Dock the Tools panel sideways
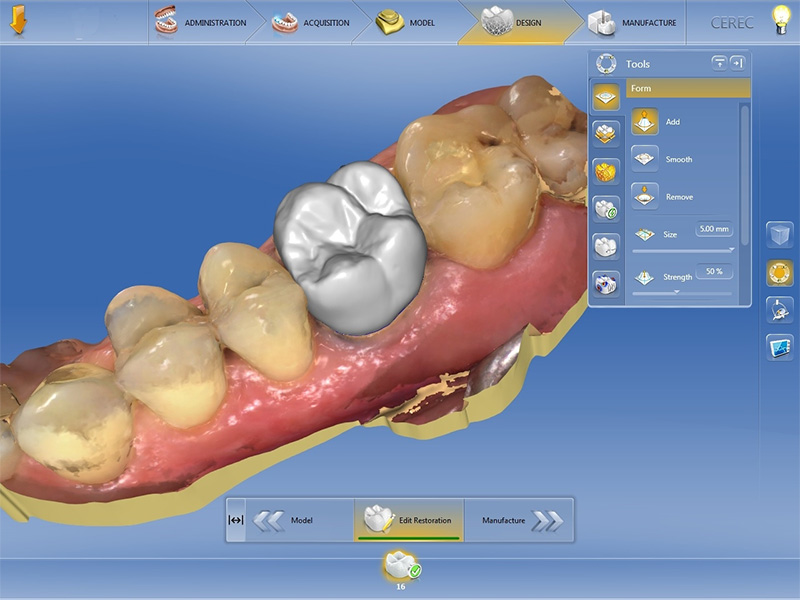This screenshot has height=600, width=800. click(737, 63)
